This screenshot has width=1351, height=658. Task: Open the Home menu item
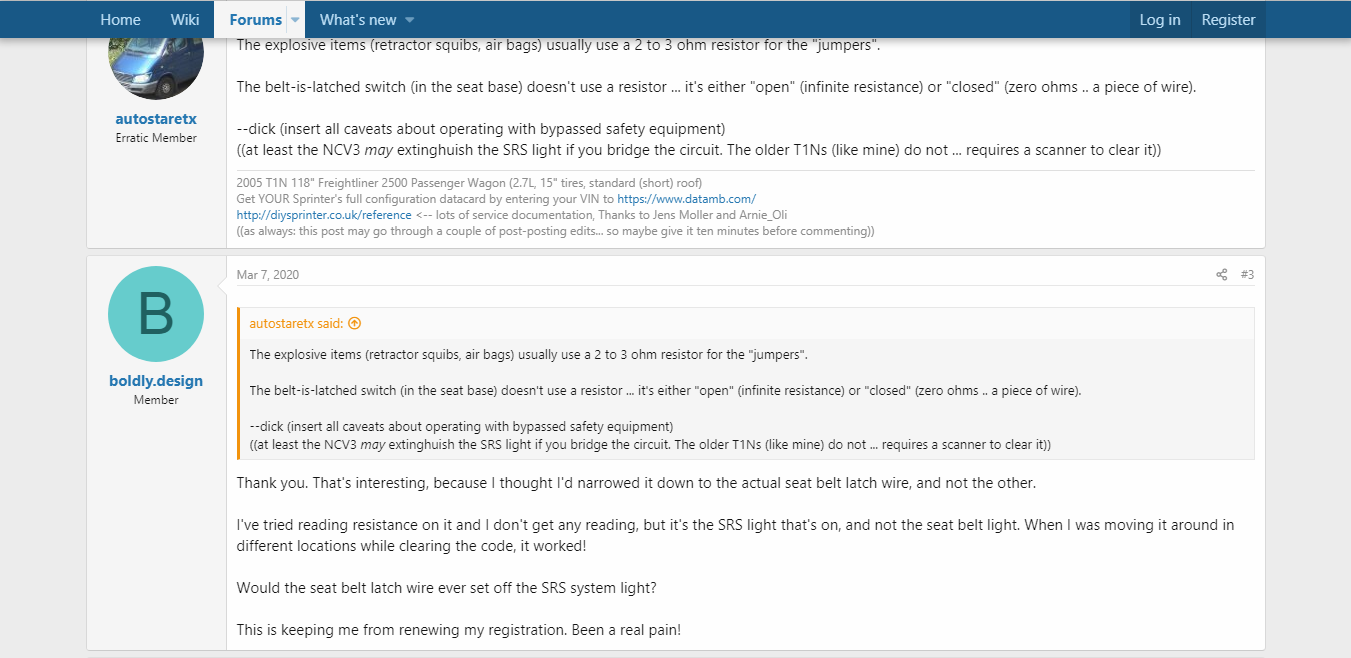point(120,20)
